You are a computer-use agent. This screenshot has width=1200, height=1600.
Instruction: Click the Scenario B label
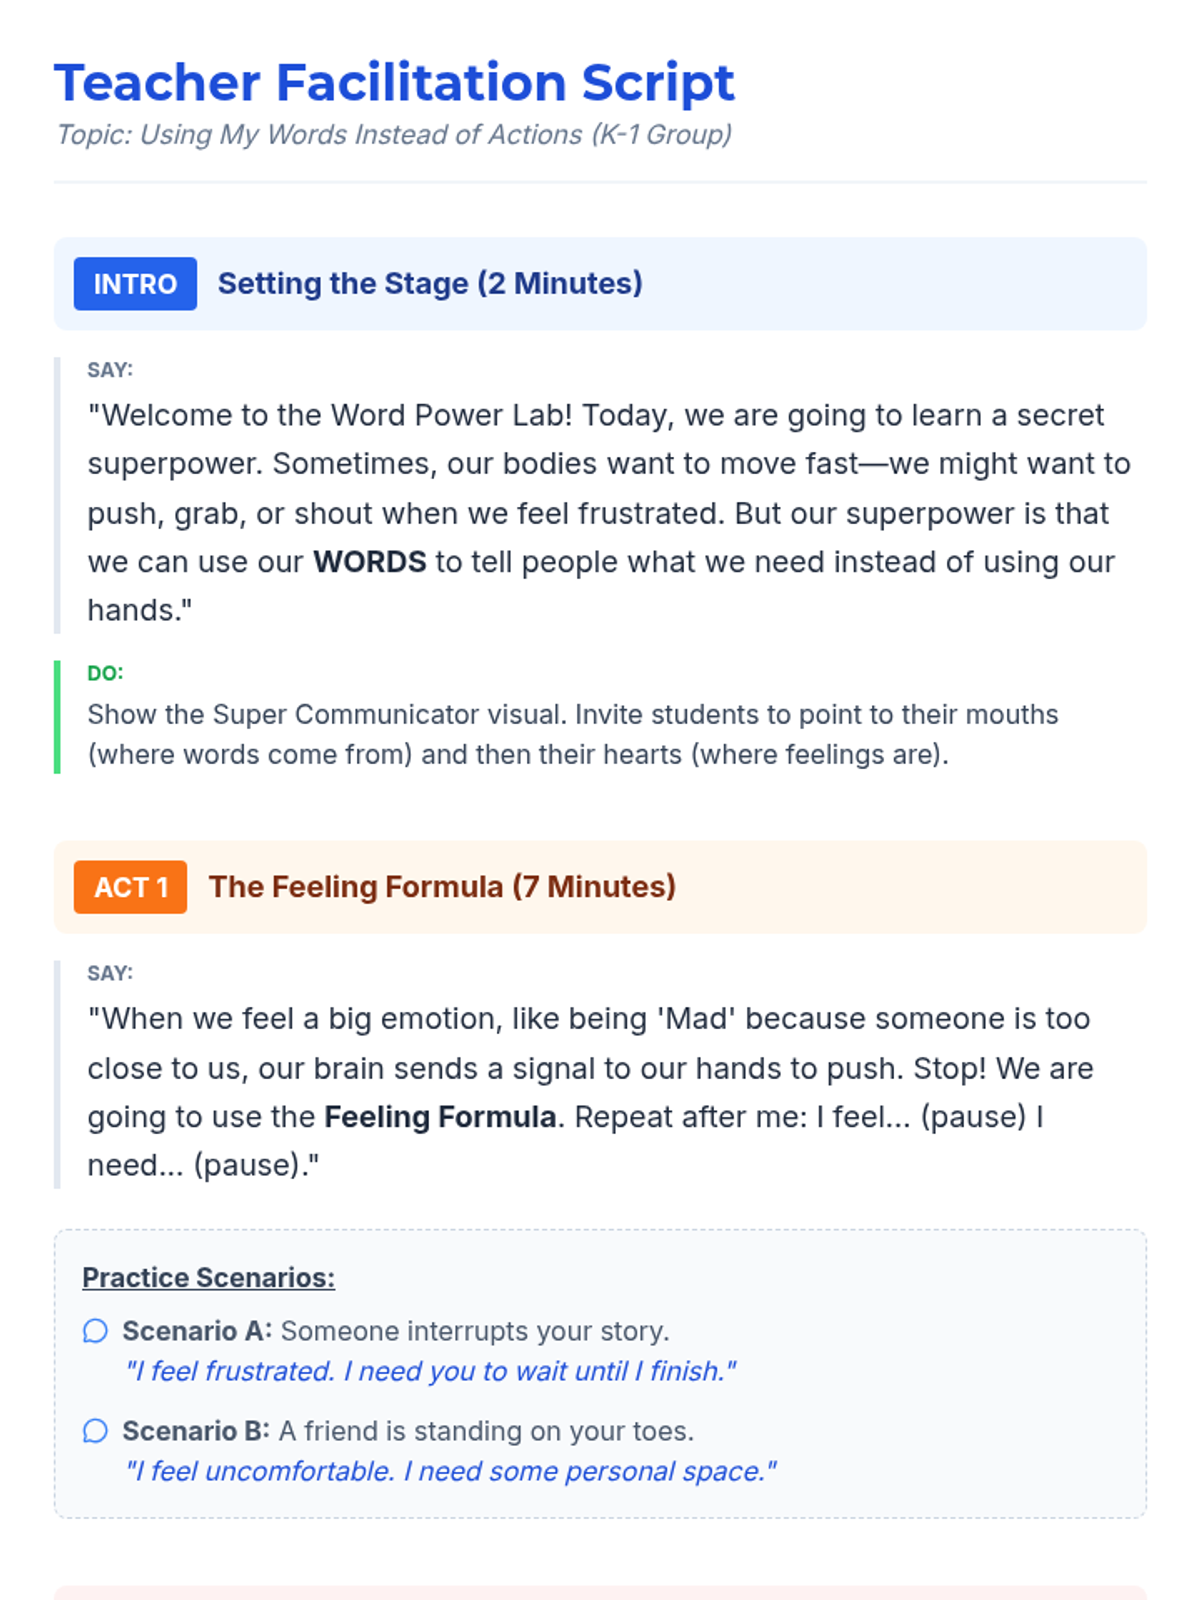click(196, 1431)
